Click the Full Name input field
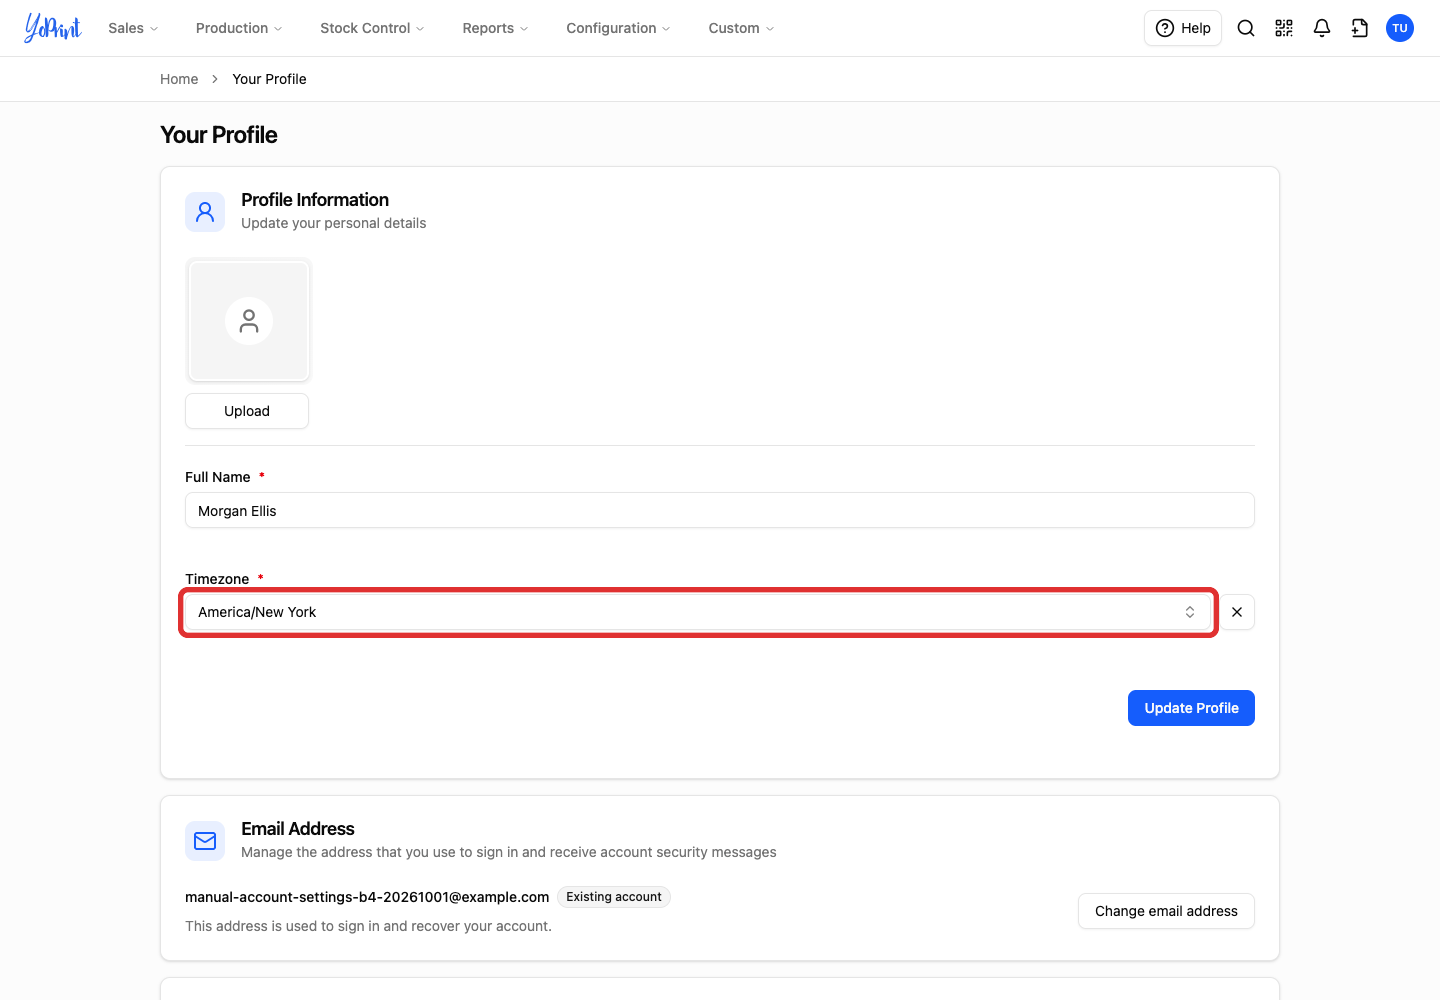The width and height of the screenshot is (1440, 1000). 720,510
